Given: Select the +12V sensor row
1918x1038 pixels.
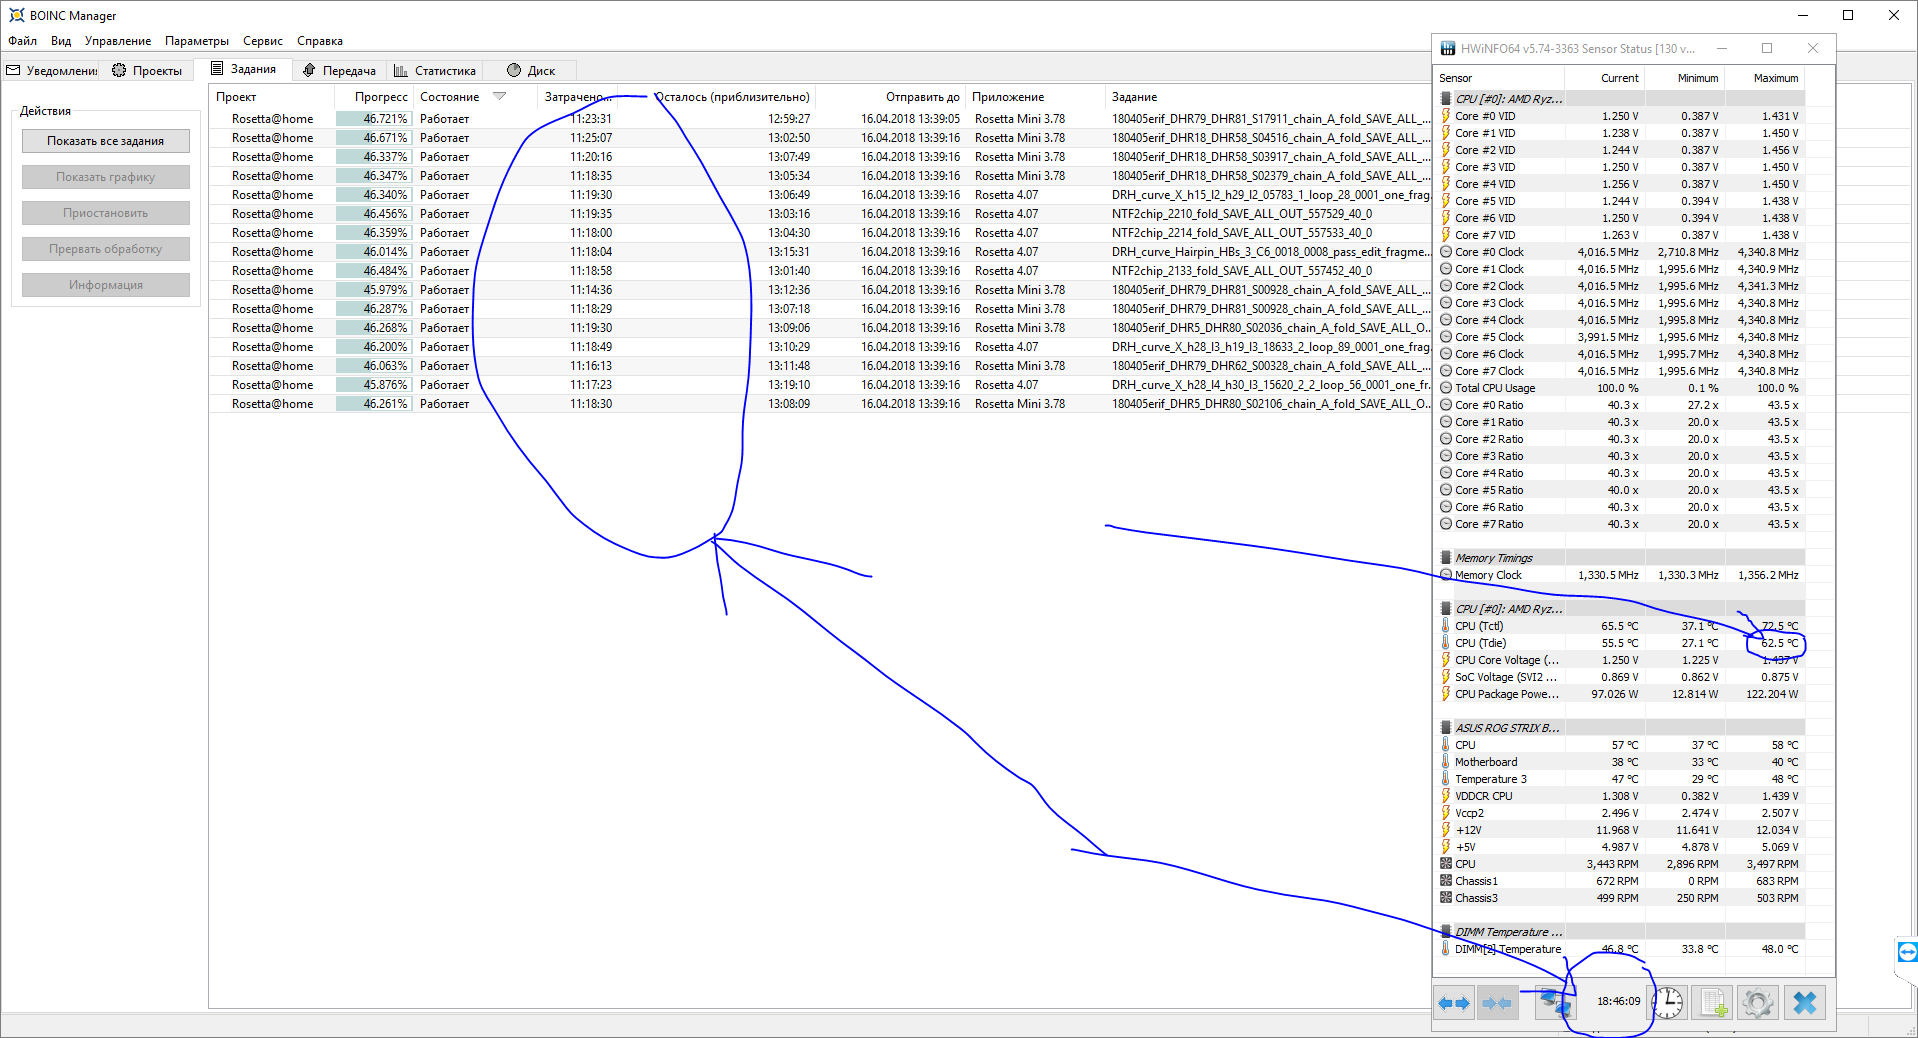Looking at the screenshot, I should 1621,830.
